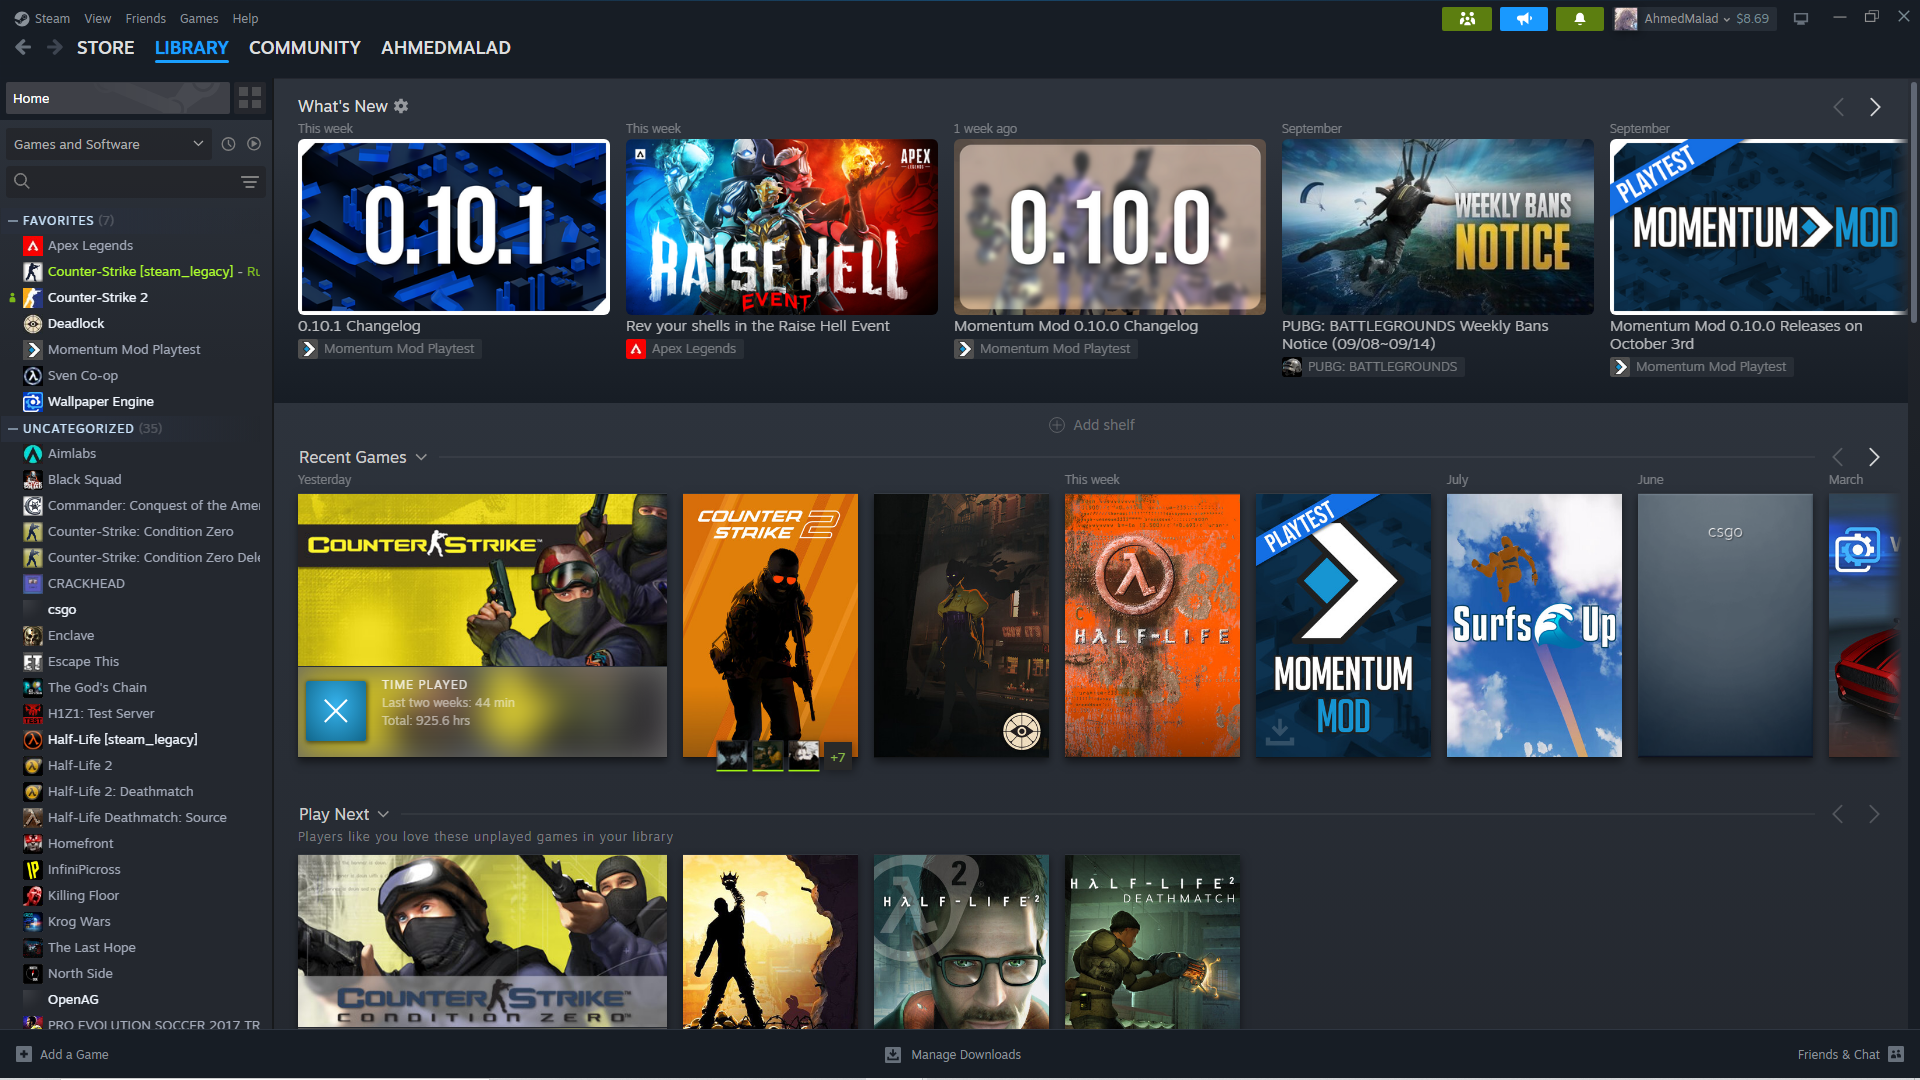Open the announcements megaphone icon
Image resolution: width=1920 pixels, height=1080 pixels.
click(x=1523, y=19)
